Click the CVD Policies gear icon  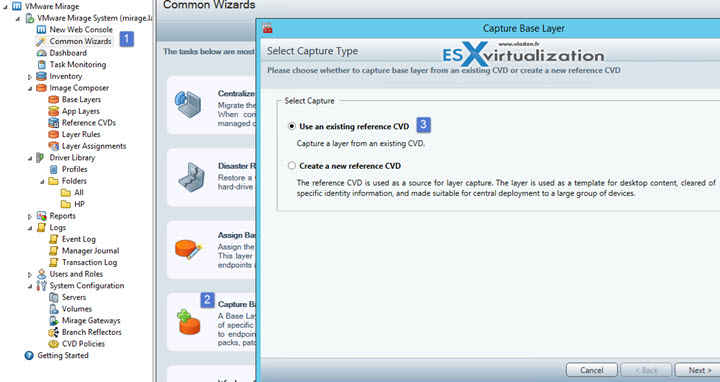(54, 343)
